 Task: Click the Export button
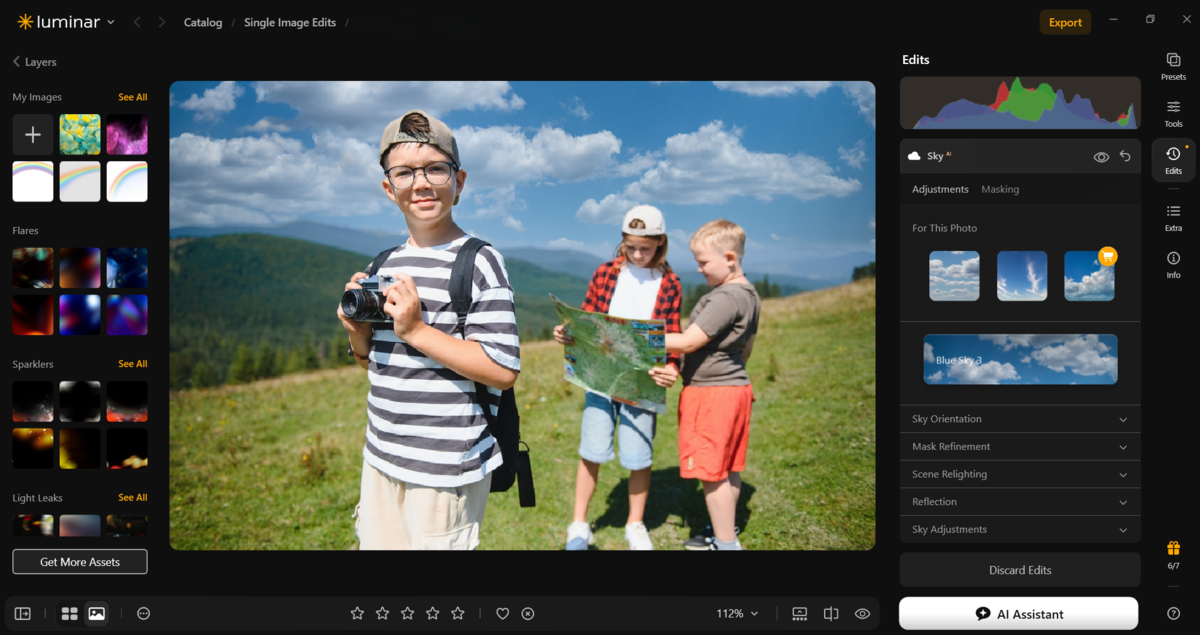1065,22
